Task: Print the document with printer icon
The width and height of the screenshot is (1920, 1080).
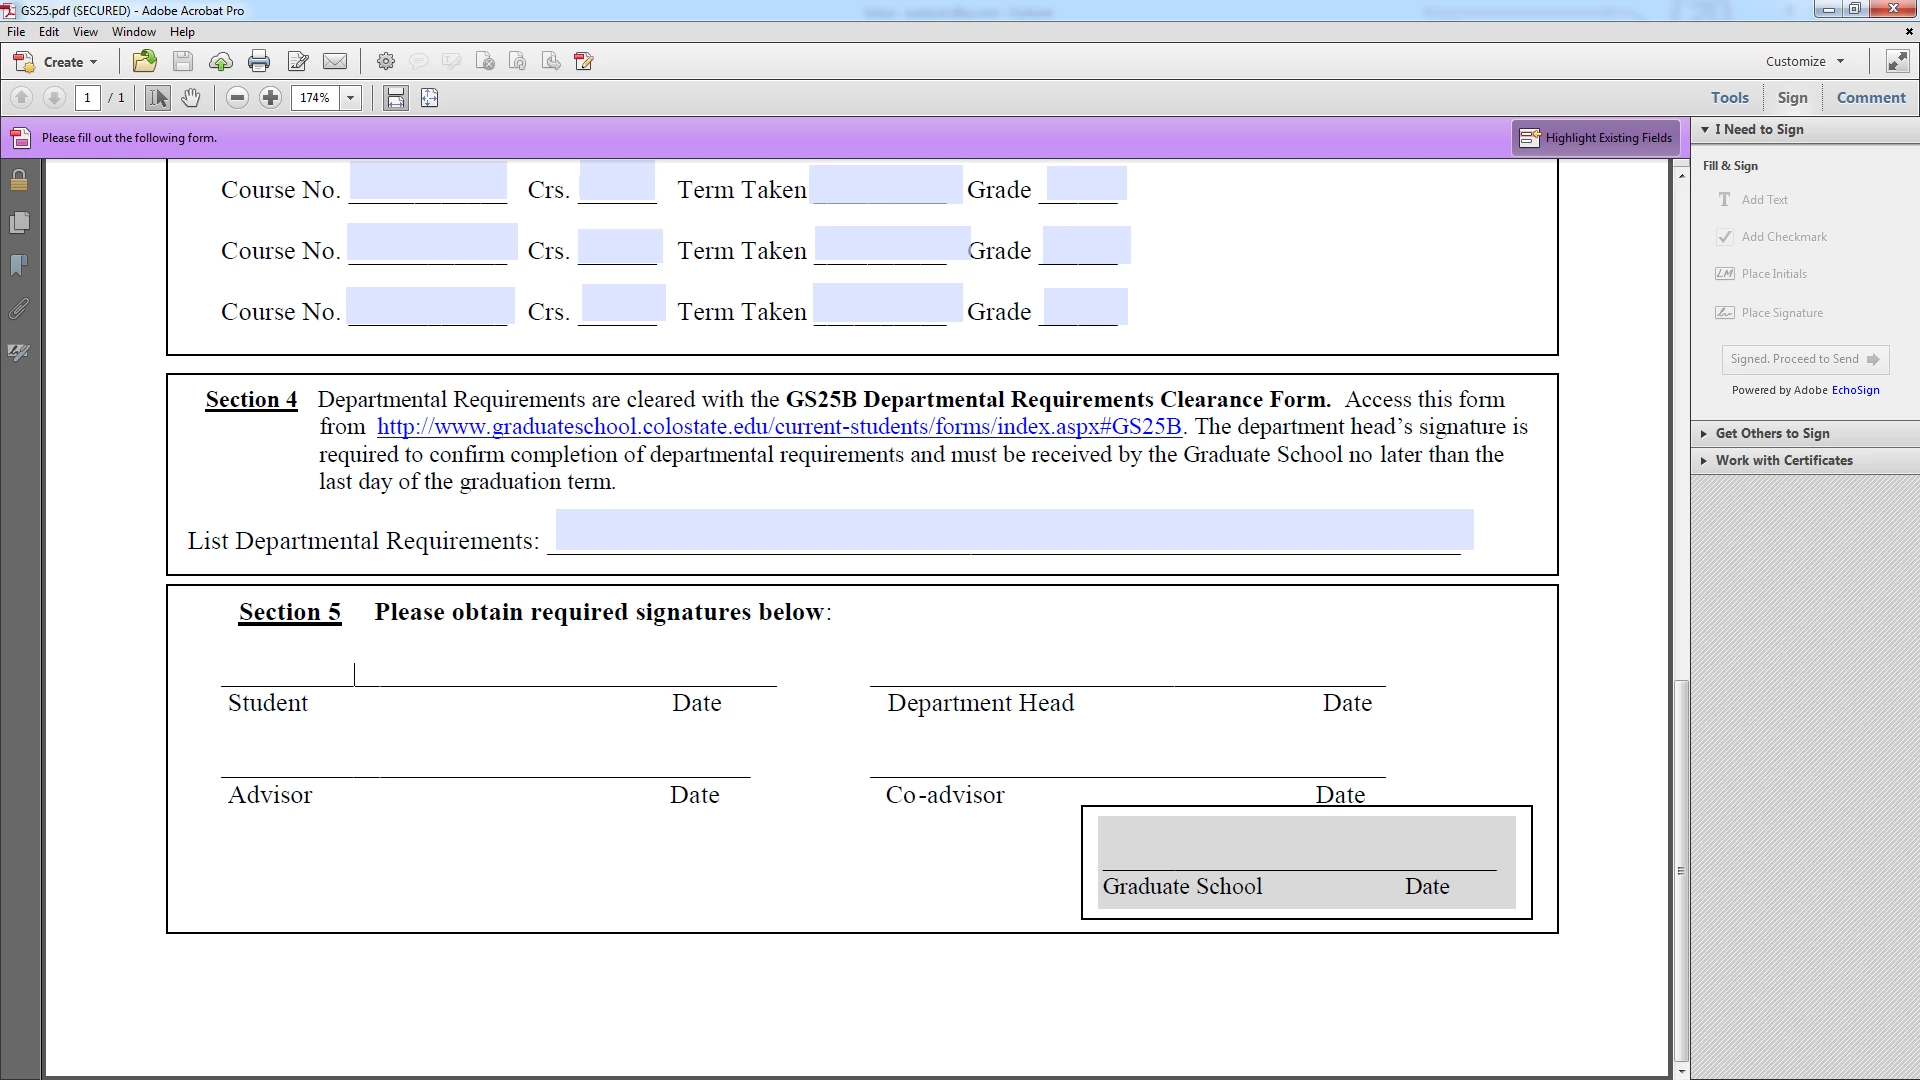Action: point(259,62)
